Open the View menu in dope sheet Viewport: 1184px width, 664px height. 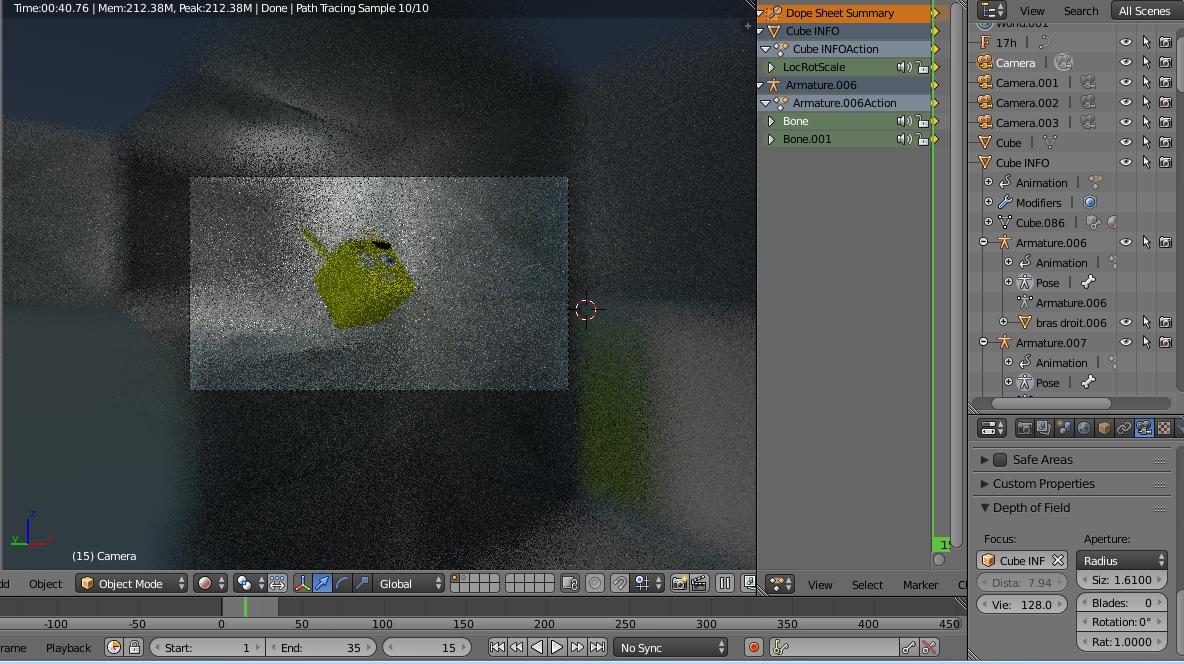(x=820, y=585)
